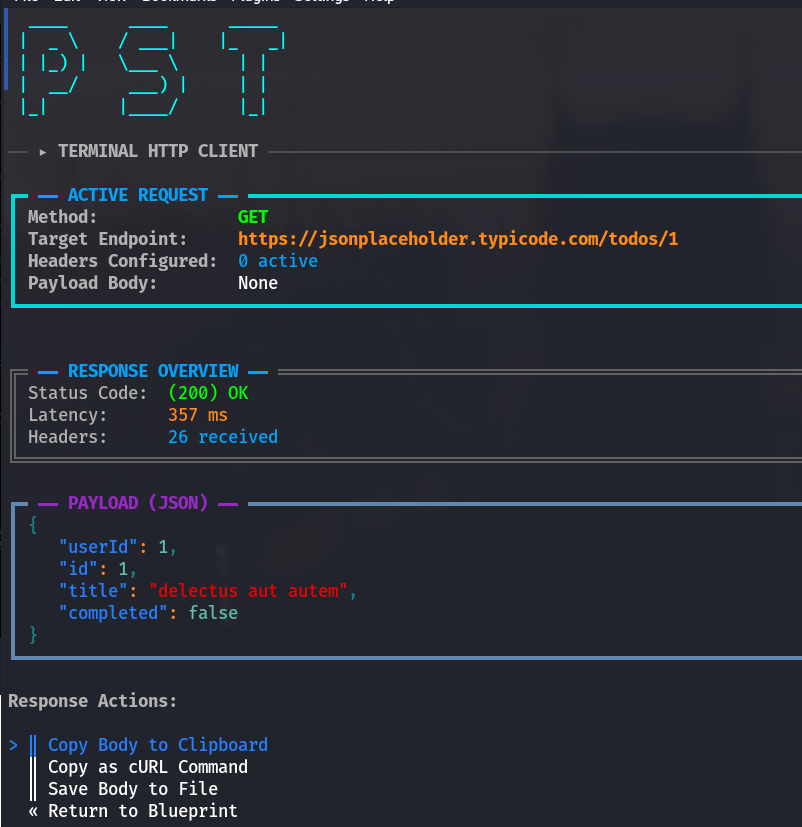Select the Copy Body to Clipboard action
The height and width of the screenshot is (827, 802).
(158, 745)
